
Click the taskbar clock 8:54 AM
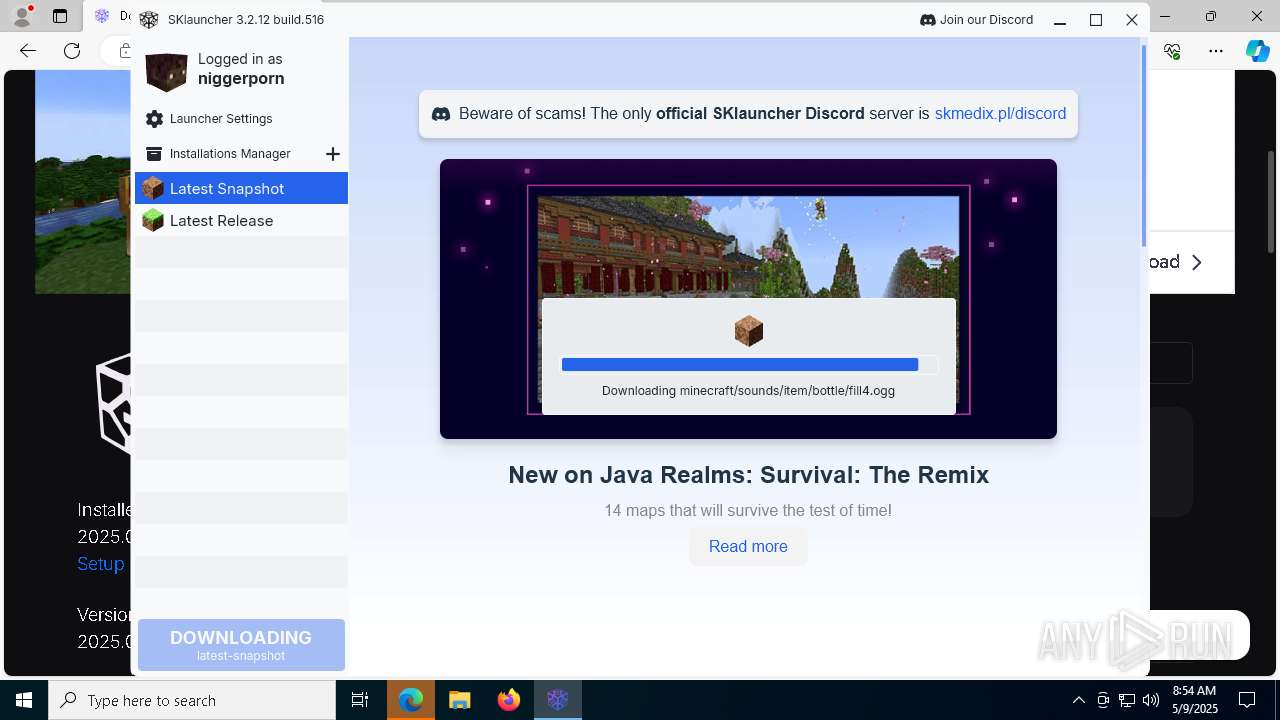[x=1194, y=700]
